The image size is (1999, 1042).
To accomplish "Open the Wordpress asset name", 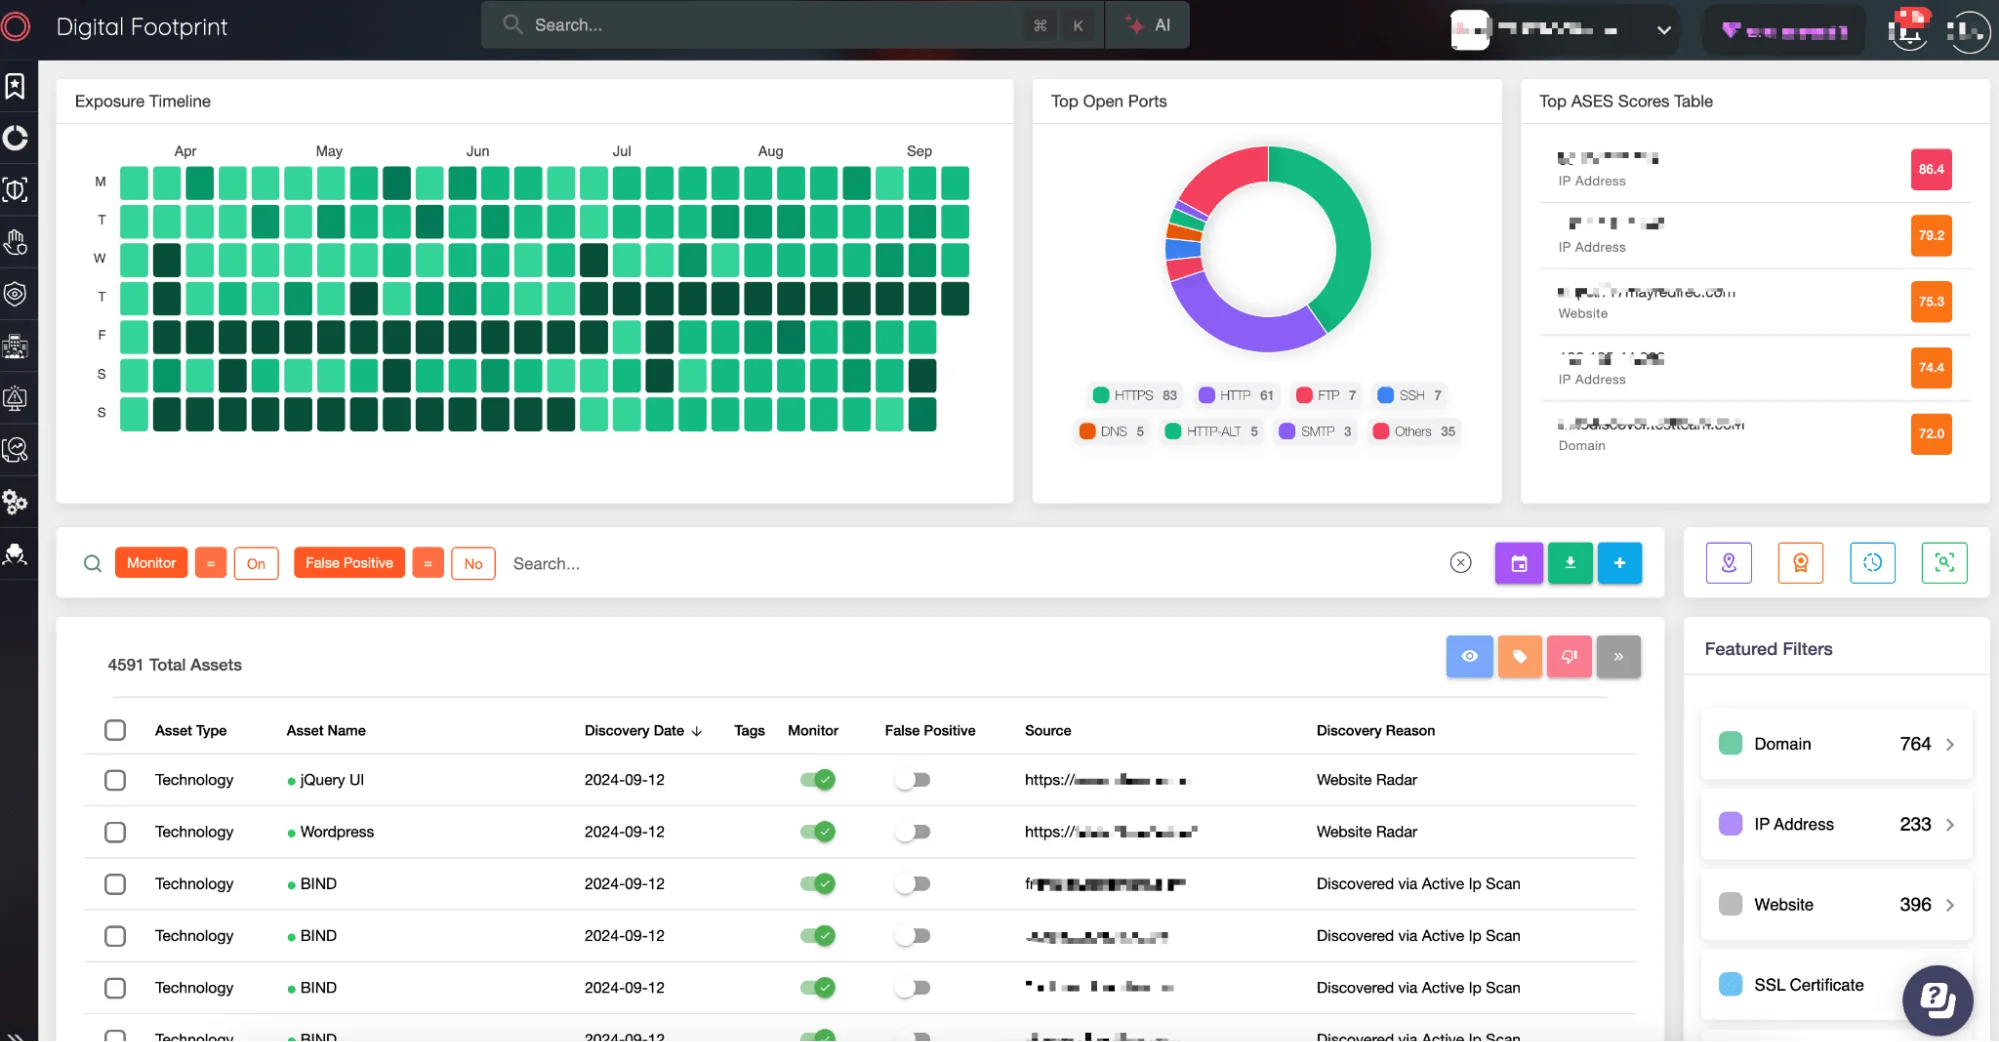I will point(337,832).
